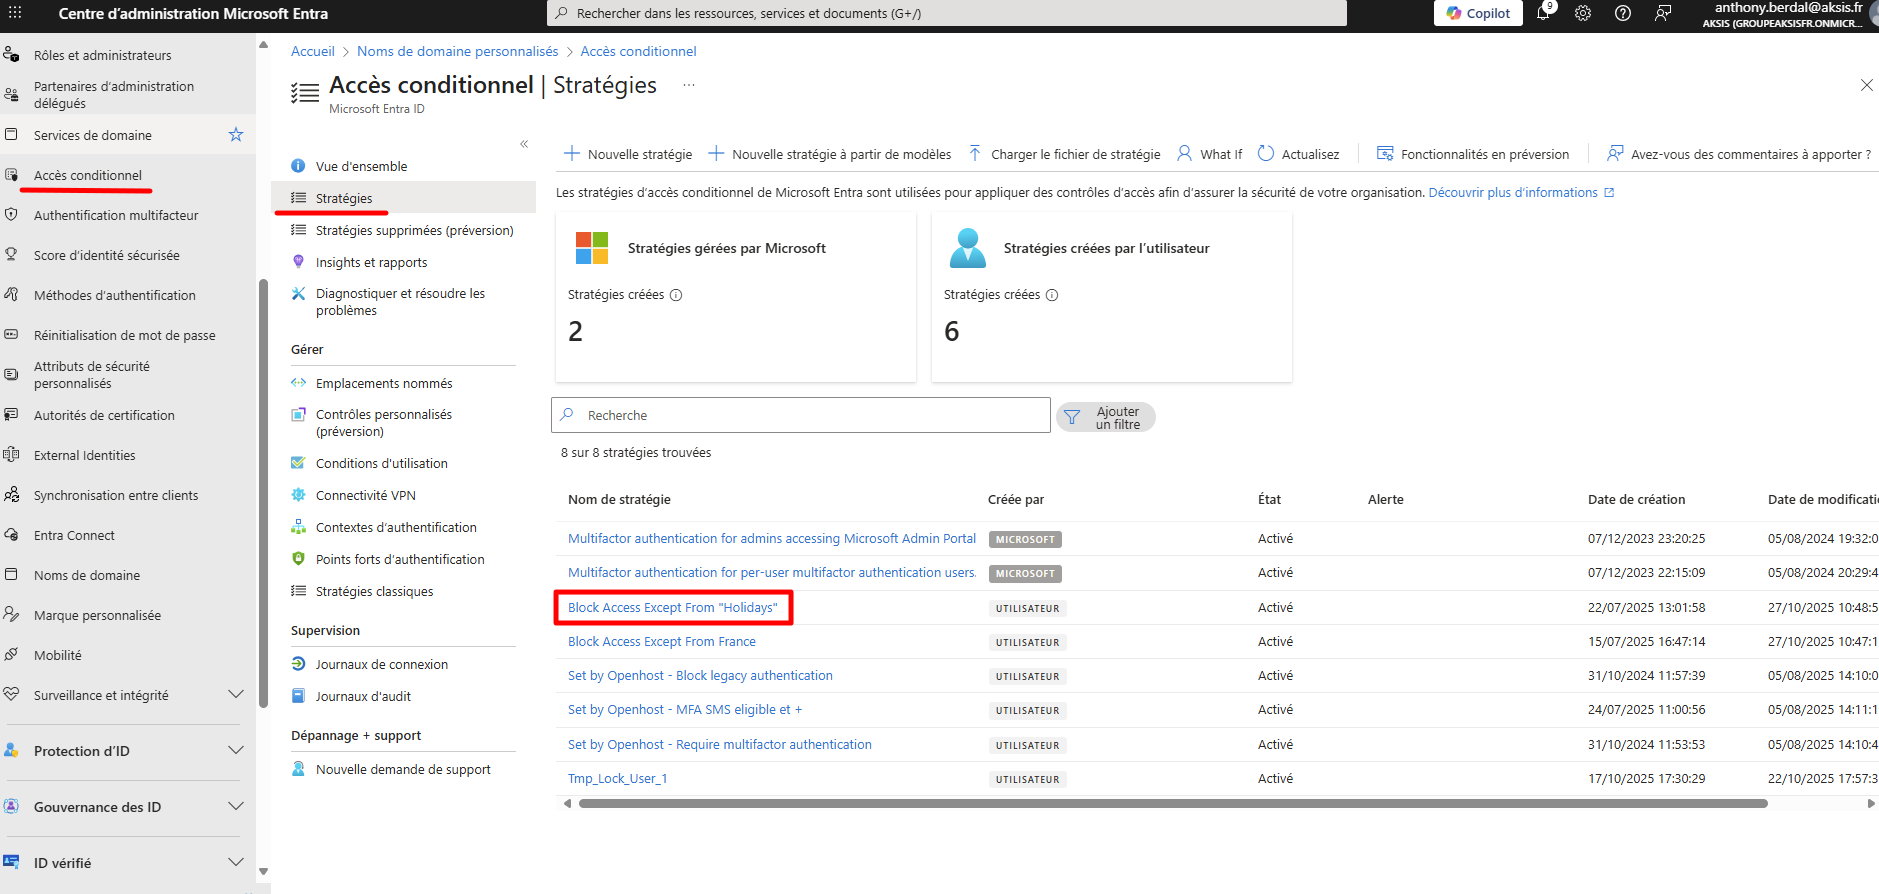Click Avez-vous des commentaires à apporter

1739,154
